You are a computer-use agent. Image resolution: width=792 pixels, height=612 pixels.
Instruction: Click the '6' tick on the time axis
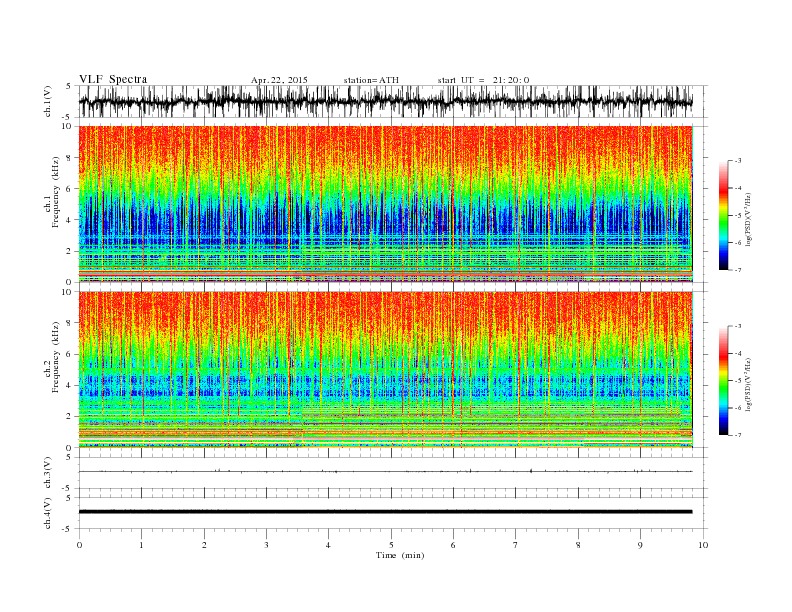[x=454, y=545]
